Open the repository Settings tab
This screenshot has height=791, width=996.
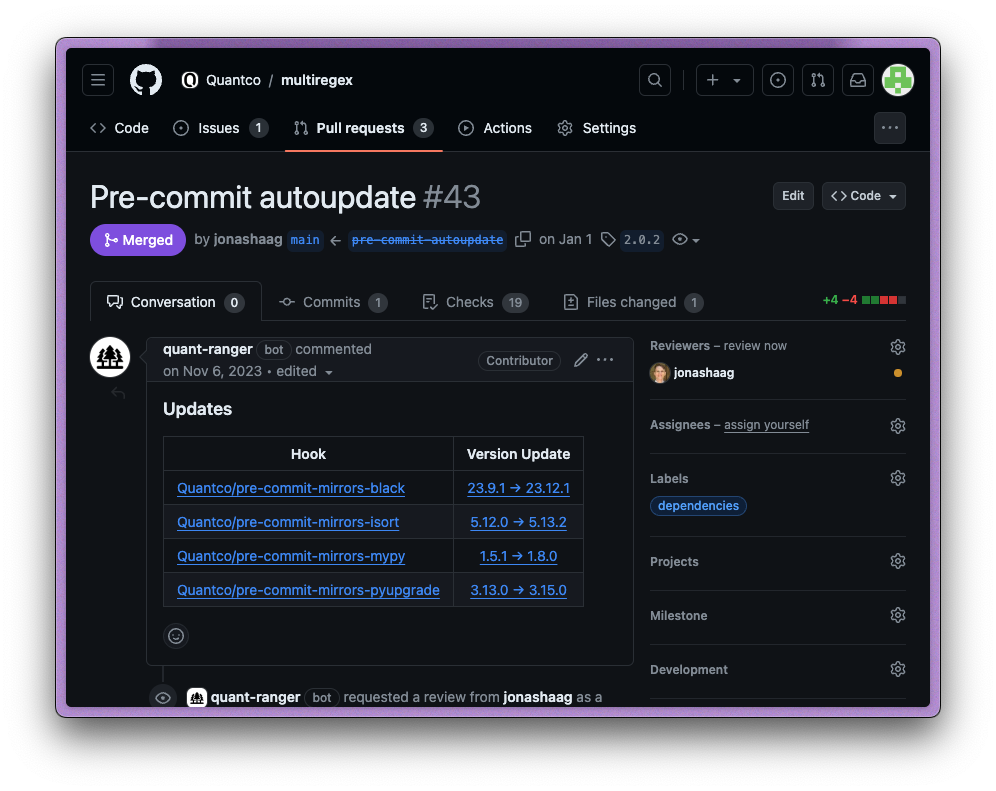tap(596, 128)
